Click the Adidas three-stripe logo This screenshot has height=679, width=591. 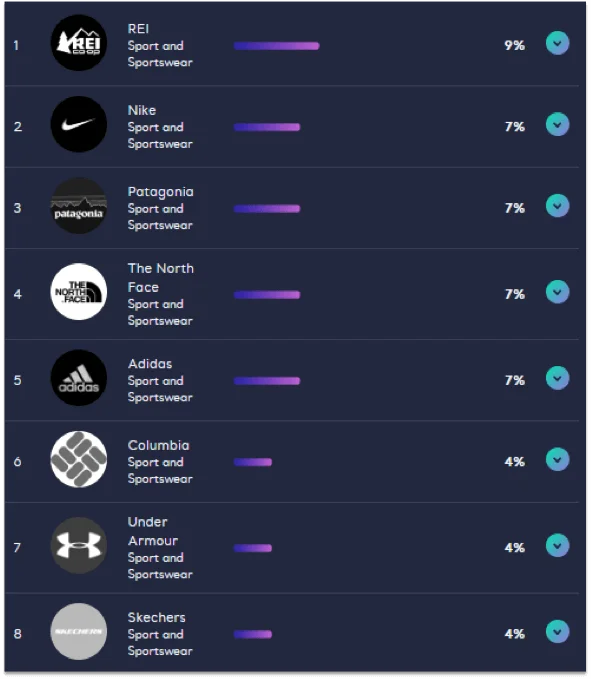tap(79, 378)
